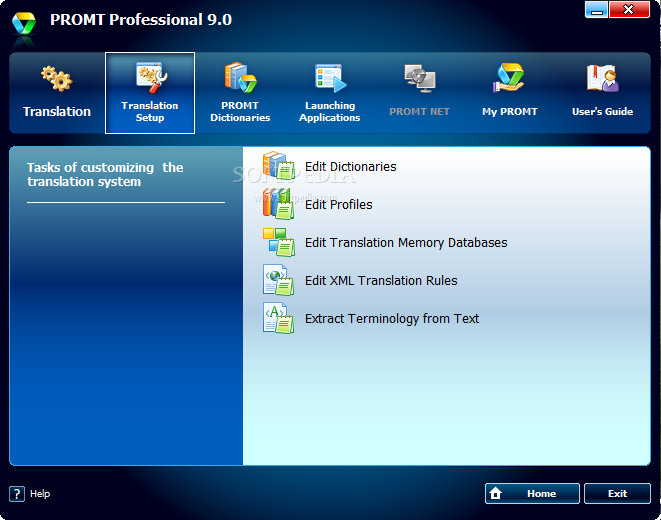Click the Edit Profiles books icon

pyautogui.click(x=278, y=204)
